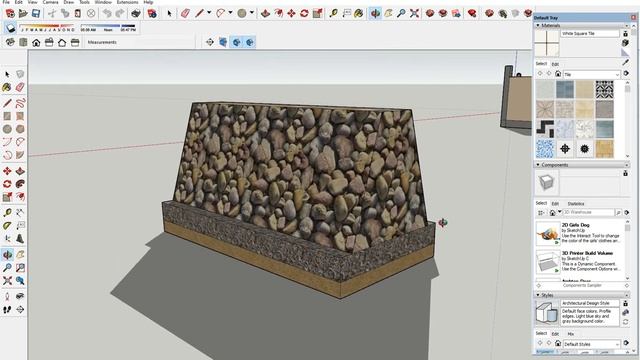Select the Freehand tool in left toolbar
640x360 pixels.
point(20,102)
